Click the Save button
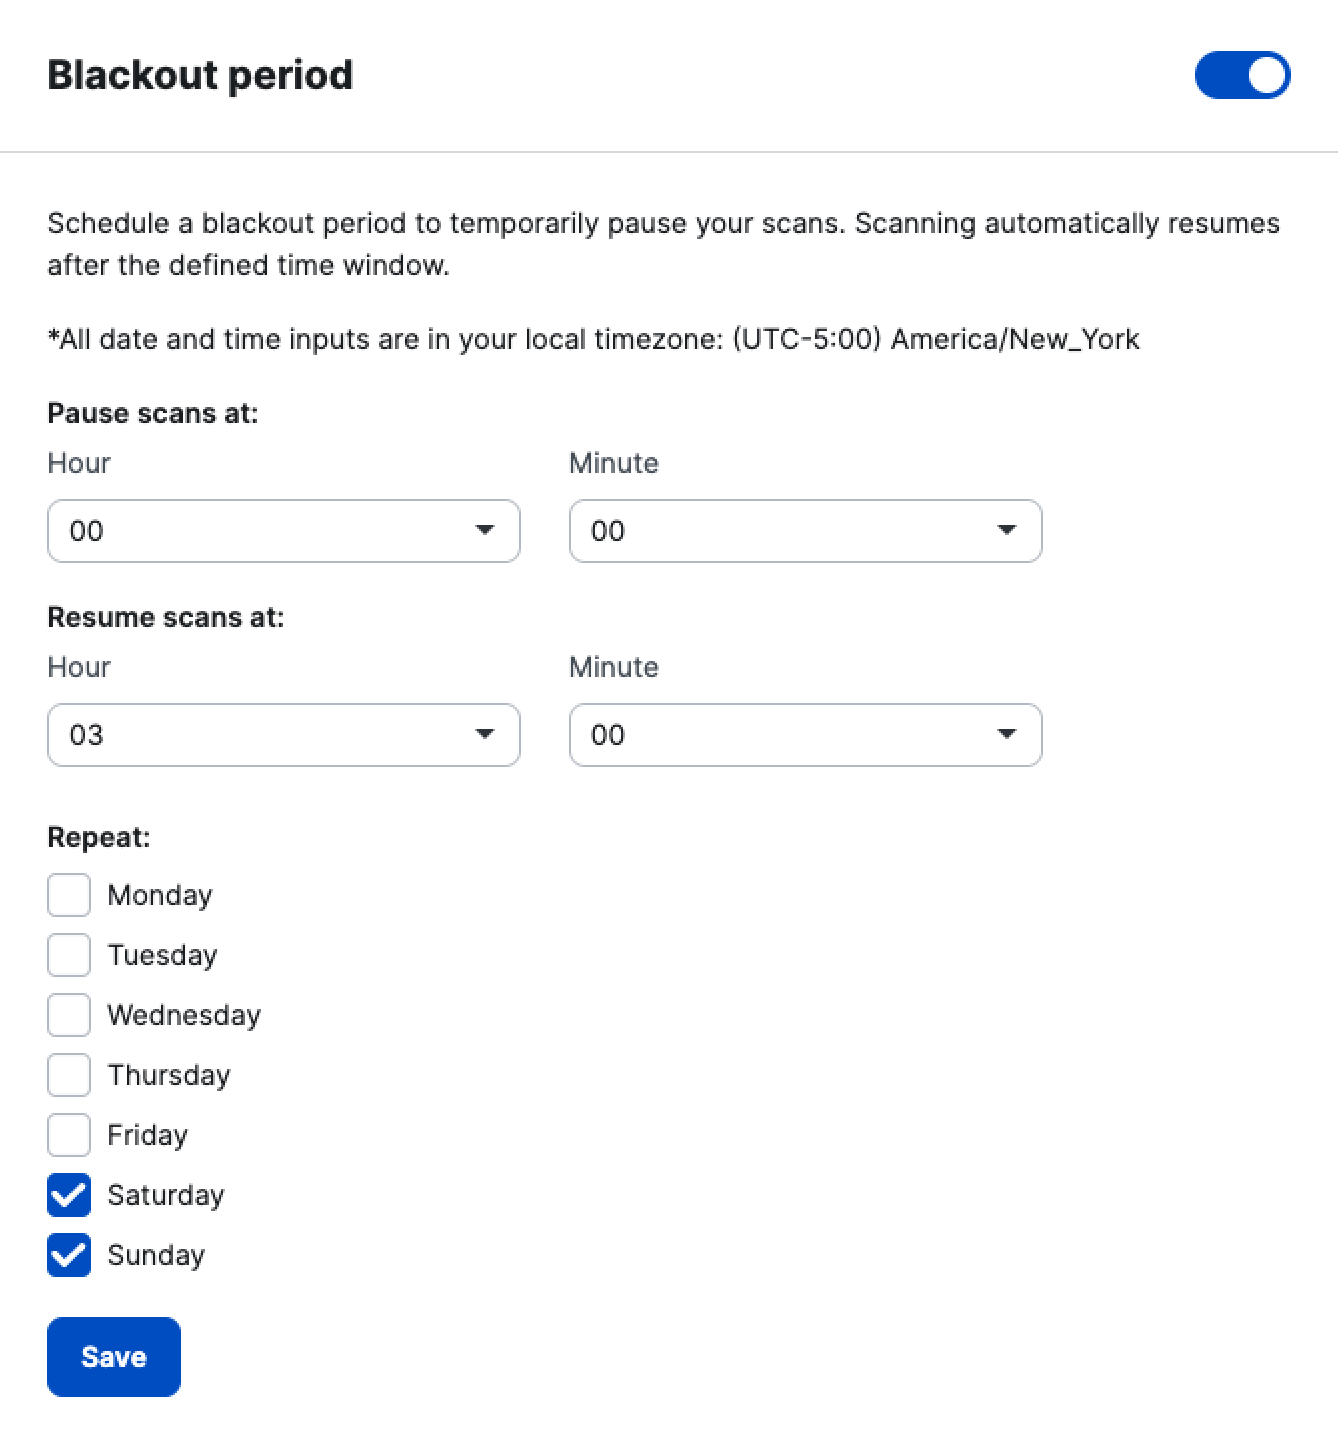This screenshot has width=1338, height=1444. point(113,1357)
